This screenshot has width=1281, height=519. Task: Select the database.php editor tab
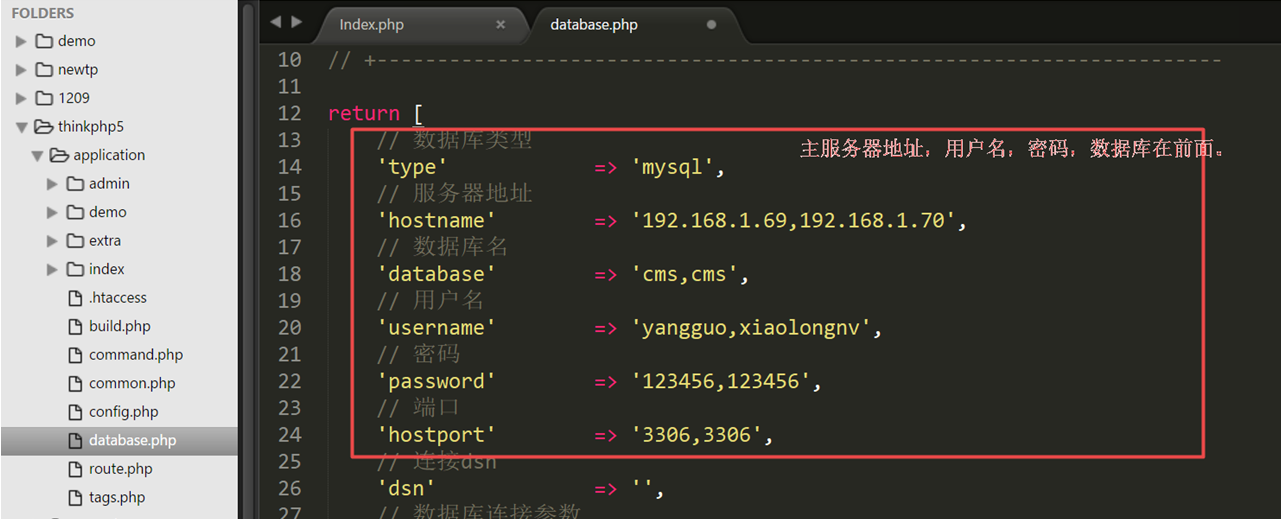[593, 24]
